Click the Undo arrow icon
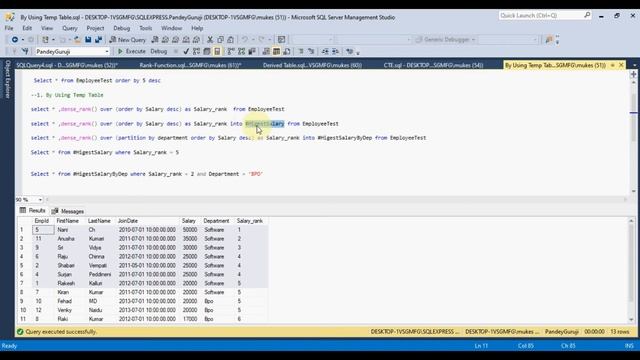This screenshot has width=640, height=360. [244, 40]
